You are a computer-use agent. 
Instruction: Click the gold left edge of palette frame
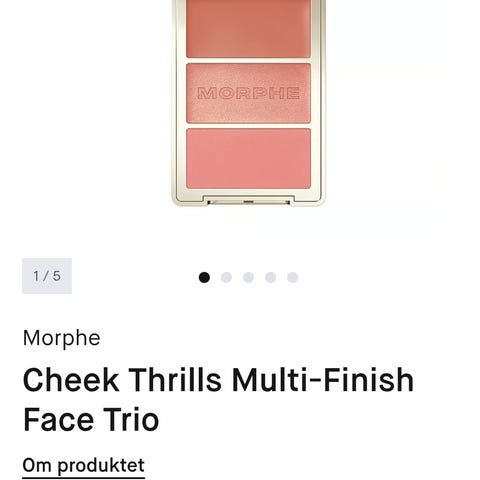click(x=179, y=100)
